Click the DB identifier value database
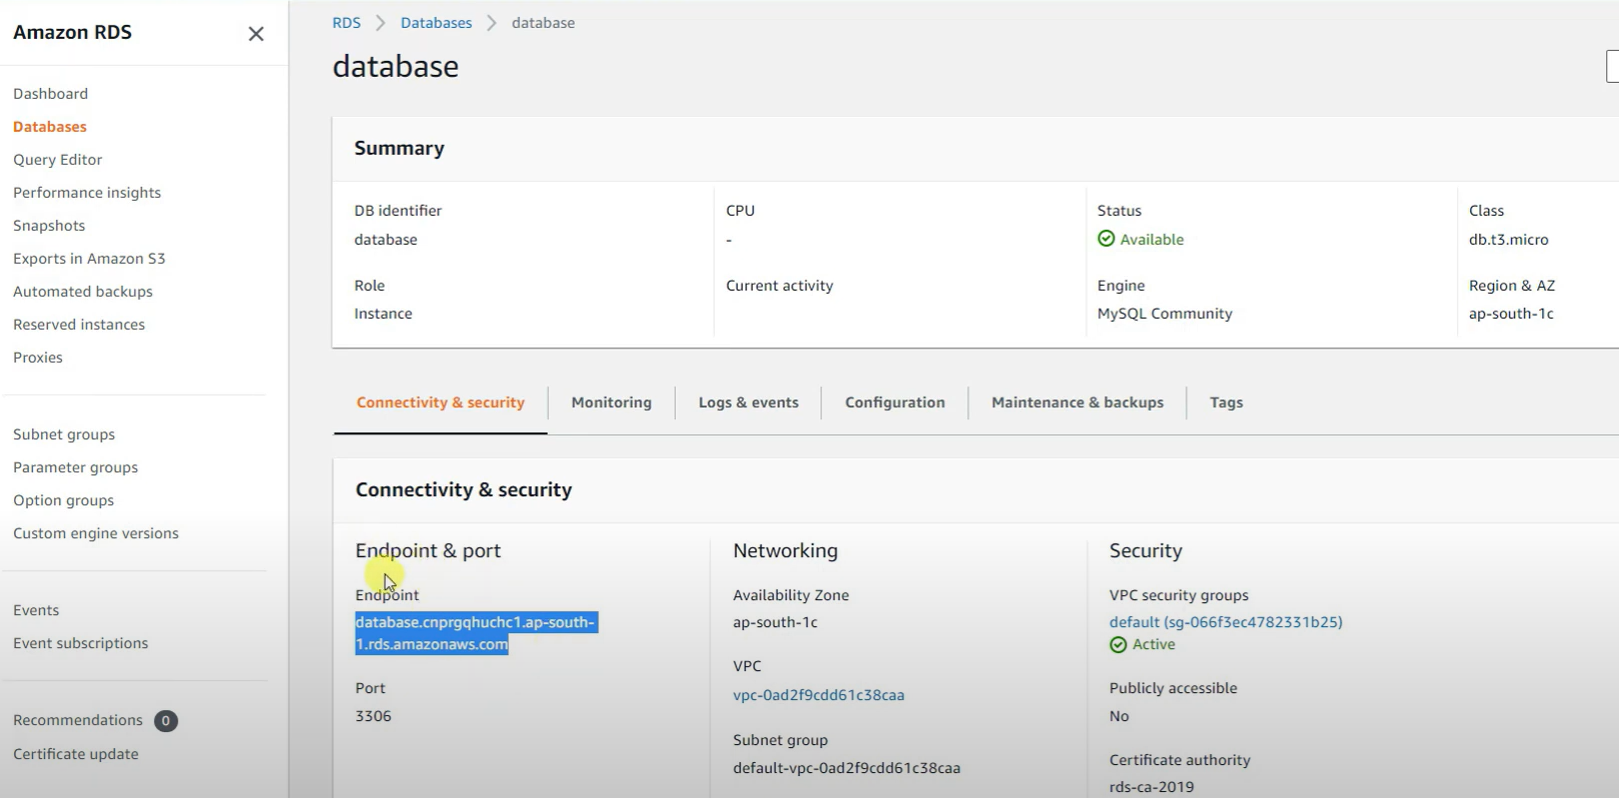Screen dimensions: 1619x798 click(x=385, y=240)
